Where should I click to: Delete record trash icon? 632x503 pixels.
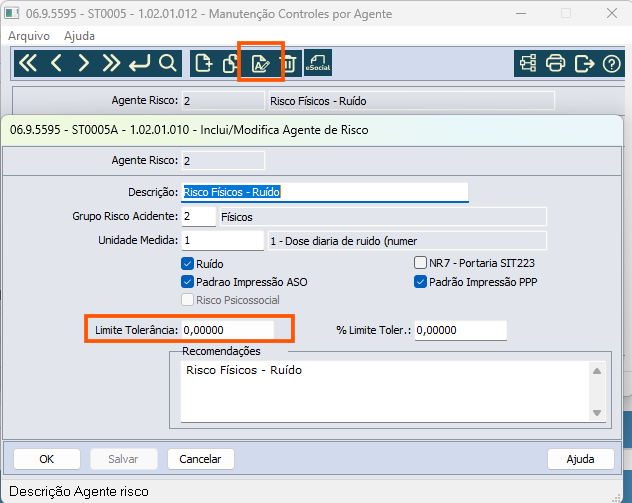coord(289,64)
